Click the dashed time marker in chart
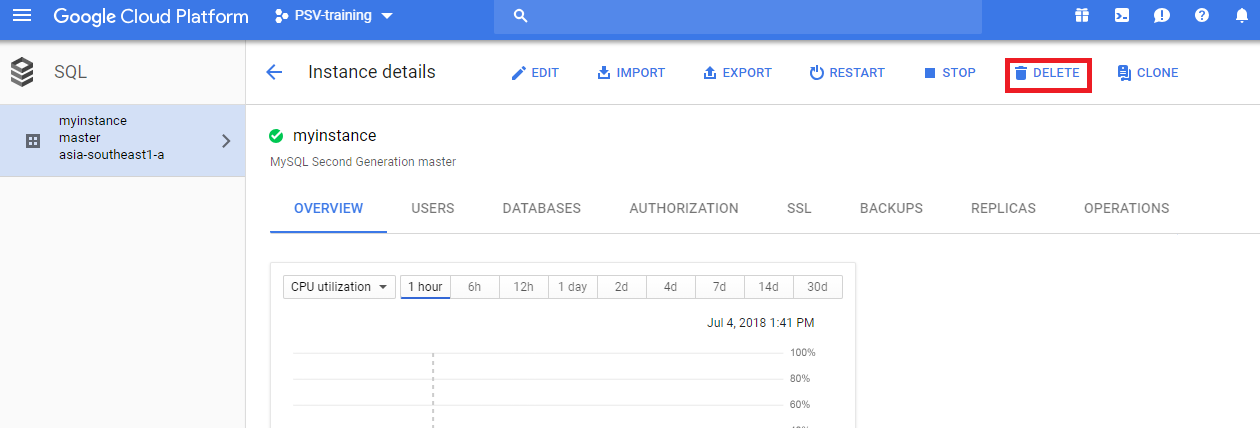 tap(433, 390)
